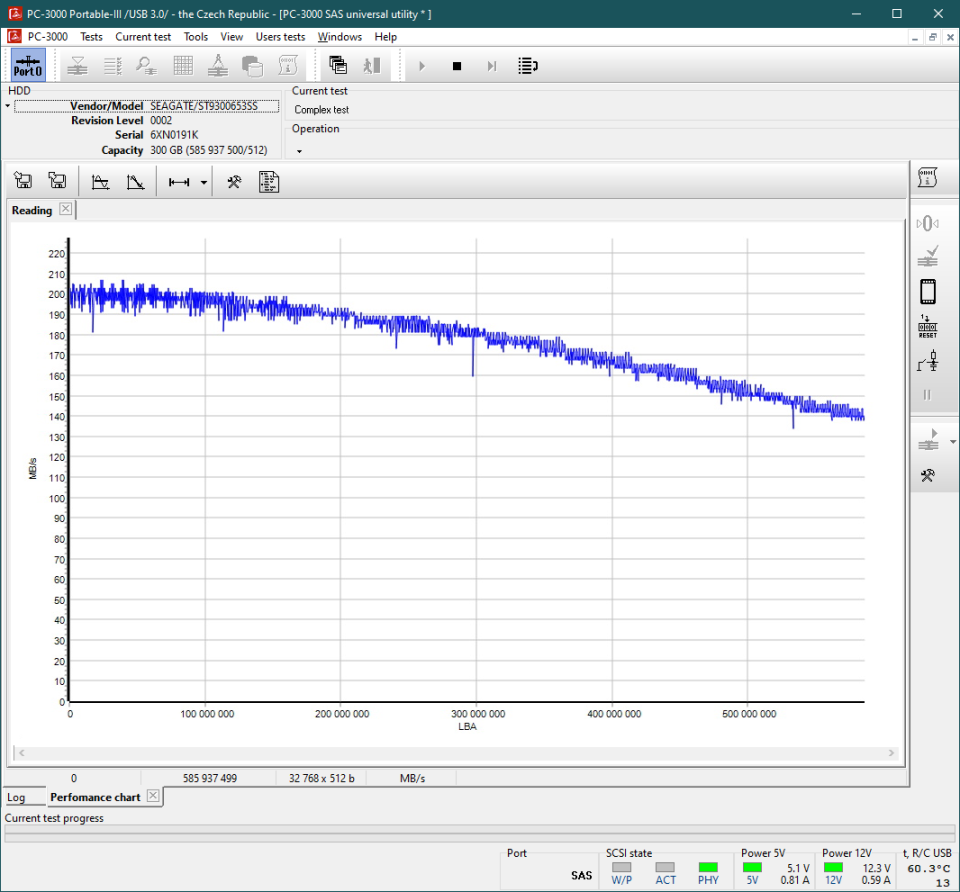Image resolution: width=960 pixels, height=892 pixels.
Task: Click the chart report document icon
Action: tap(268, 182)
